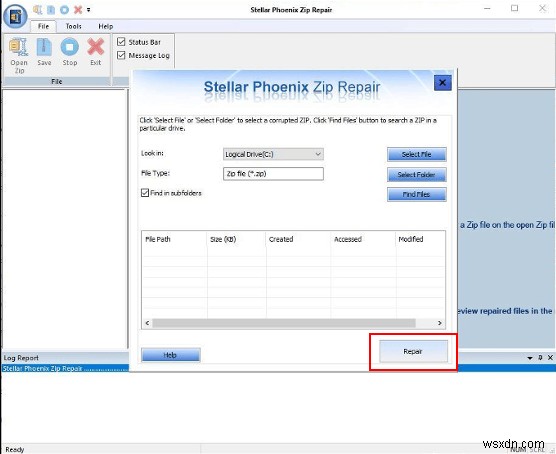The image size is (556, 454).
Task: Click the Open Zip icon in ribbon
Action: (19, 56)
